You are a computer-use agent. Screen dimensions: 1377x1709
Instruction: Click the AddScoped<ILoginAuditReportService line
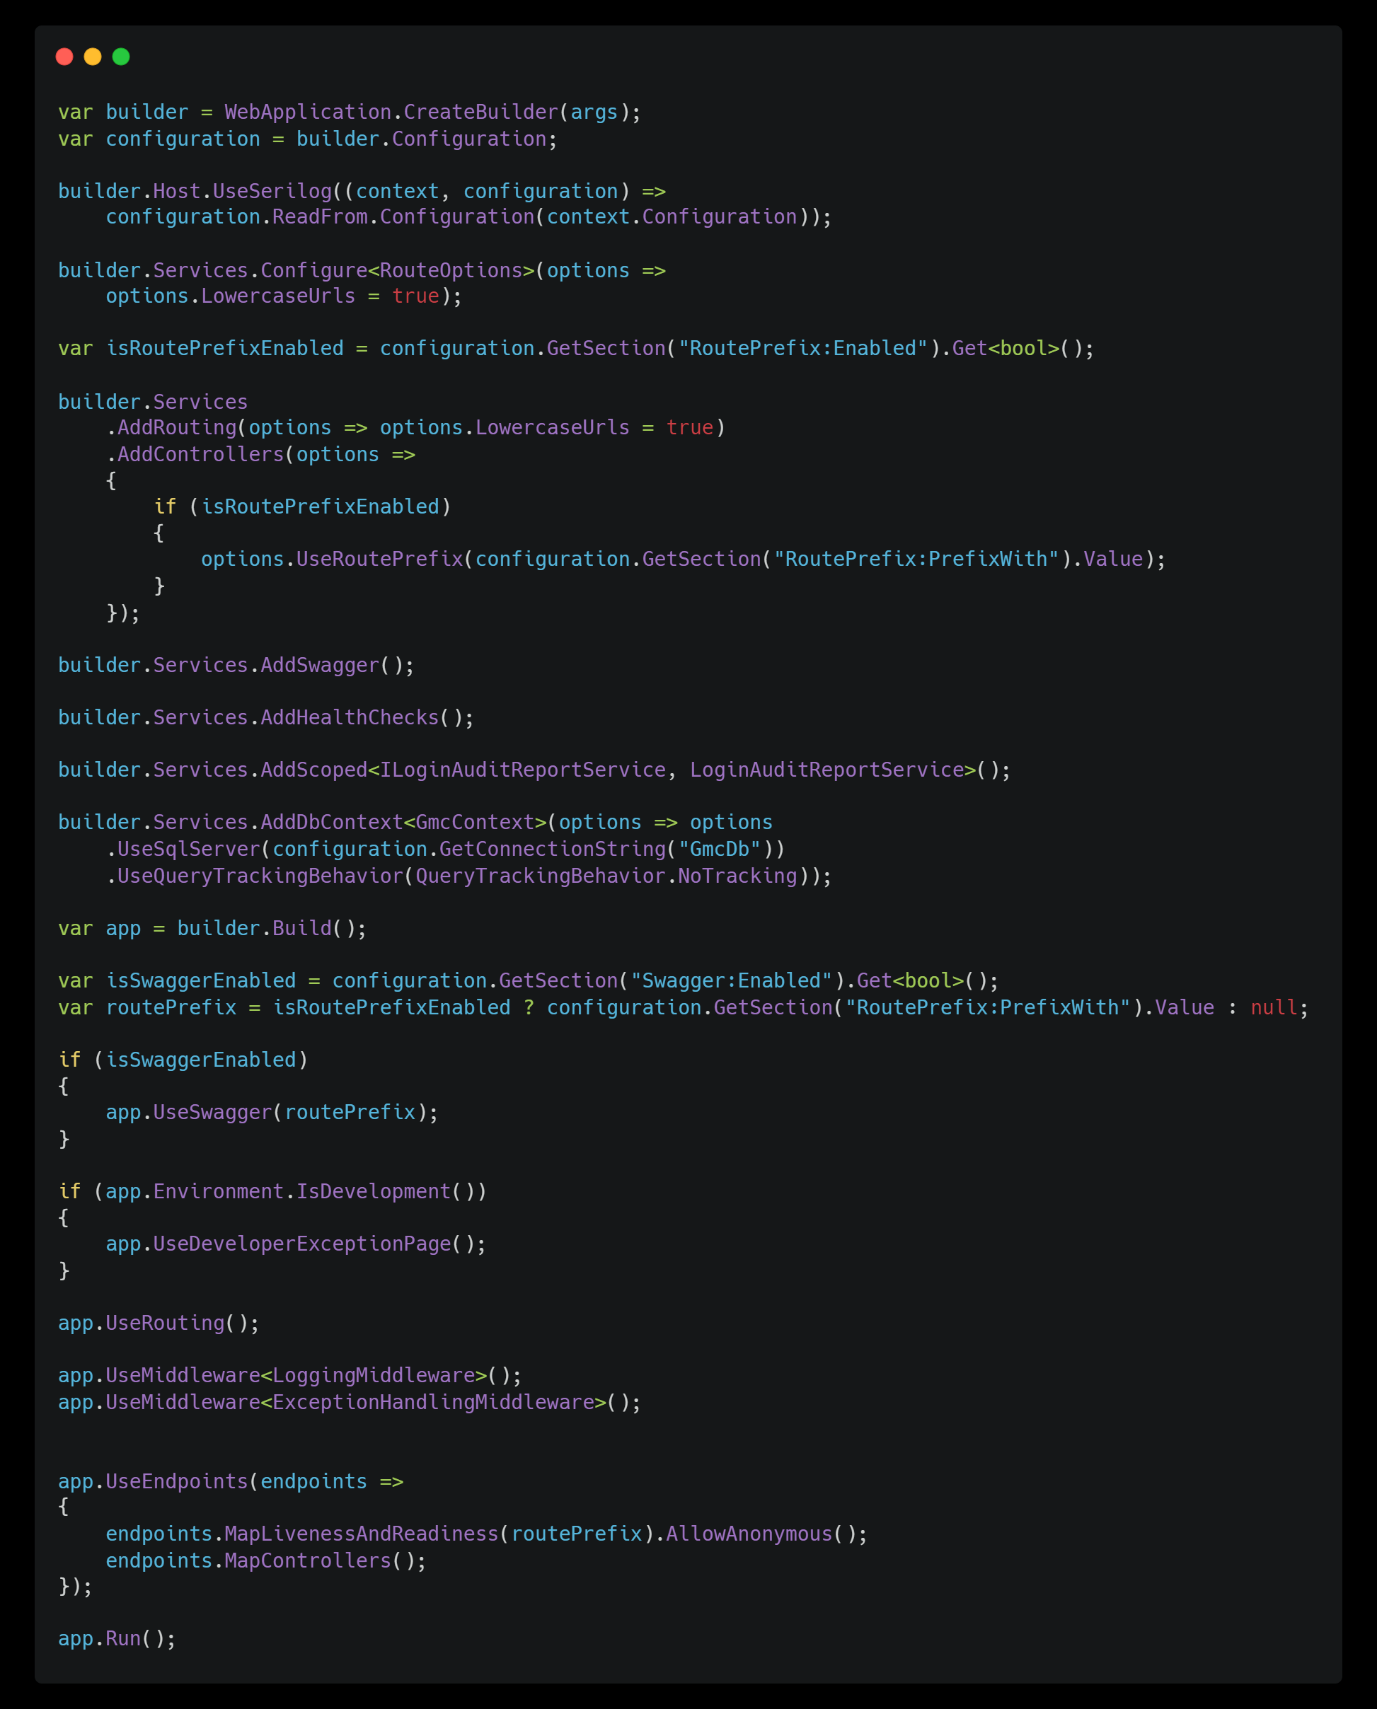534,770
